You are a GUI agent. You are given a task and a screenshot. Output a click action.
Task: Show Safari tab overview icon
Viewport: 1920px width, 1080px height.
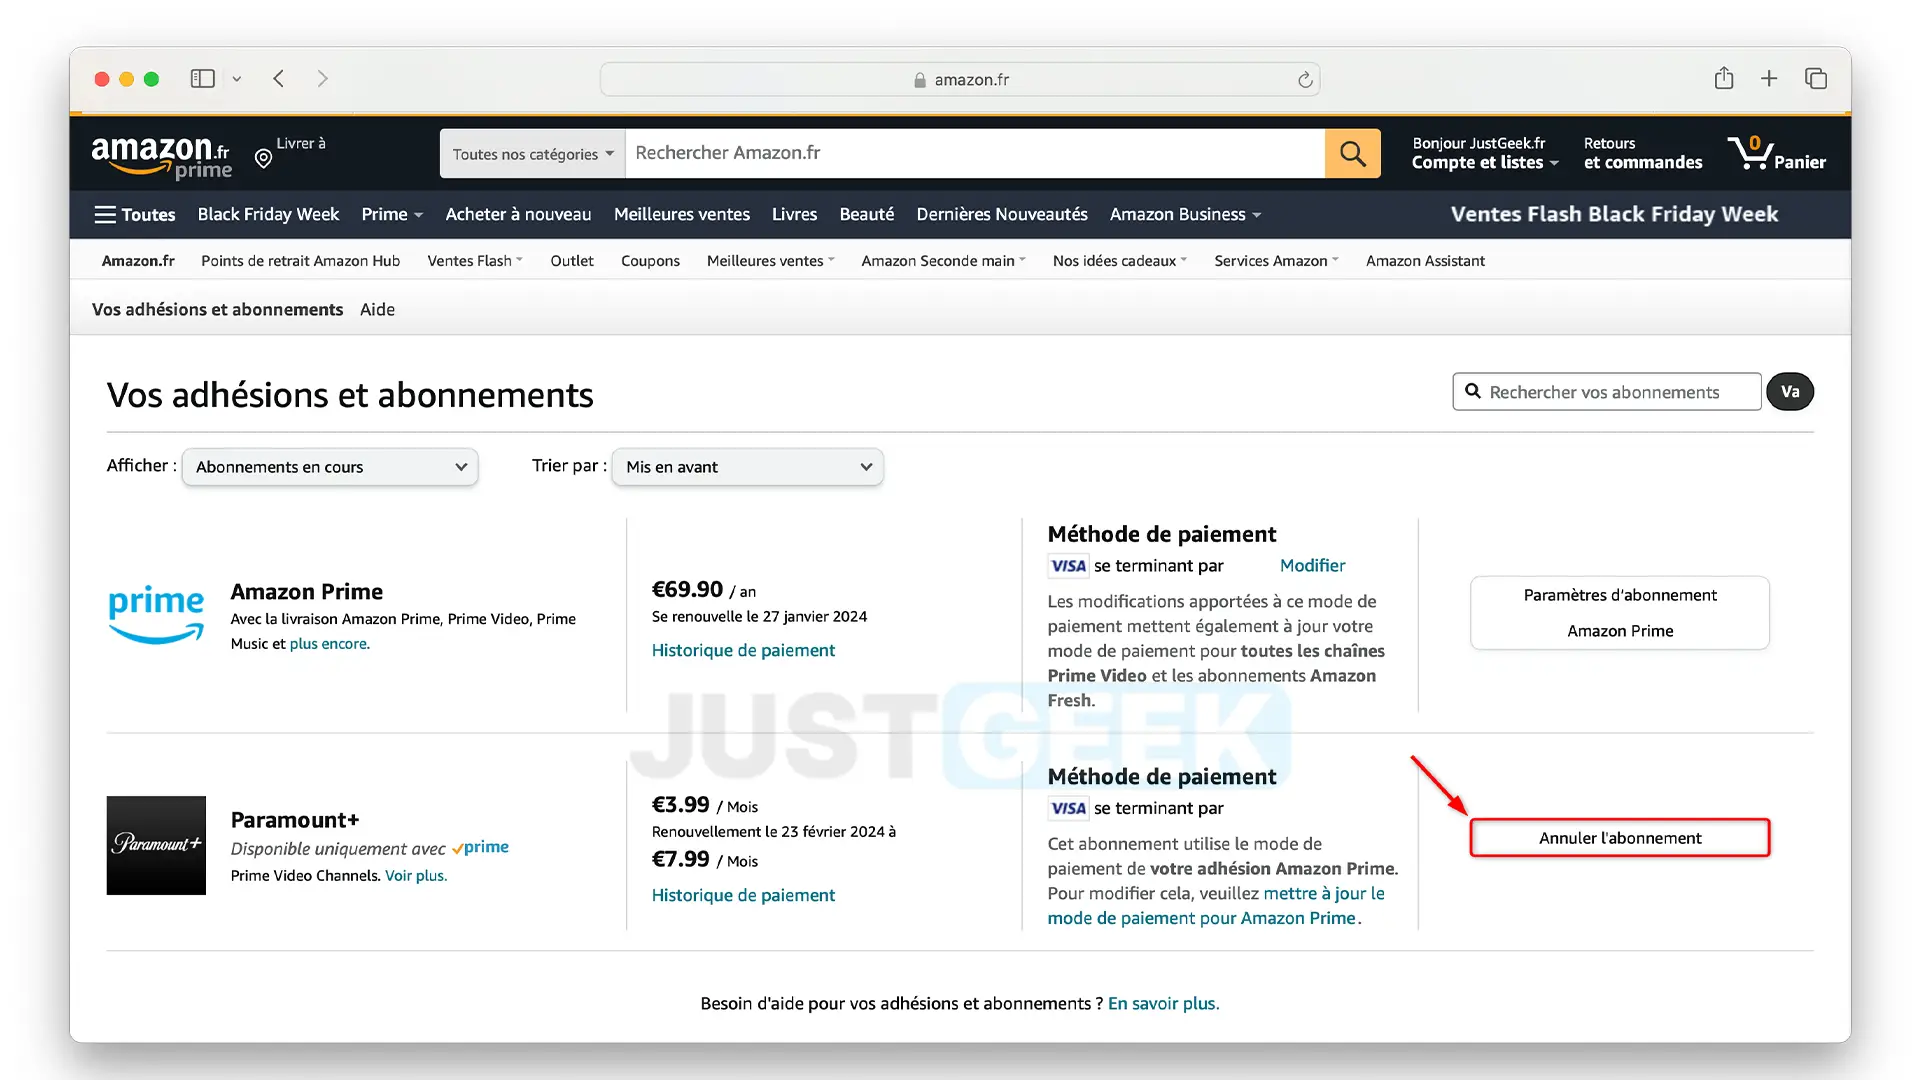1816,78
